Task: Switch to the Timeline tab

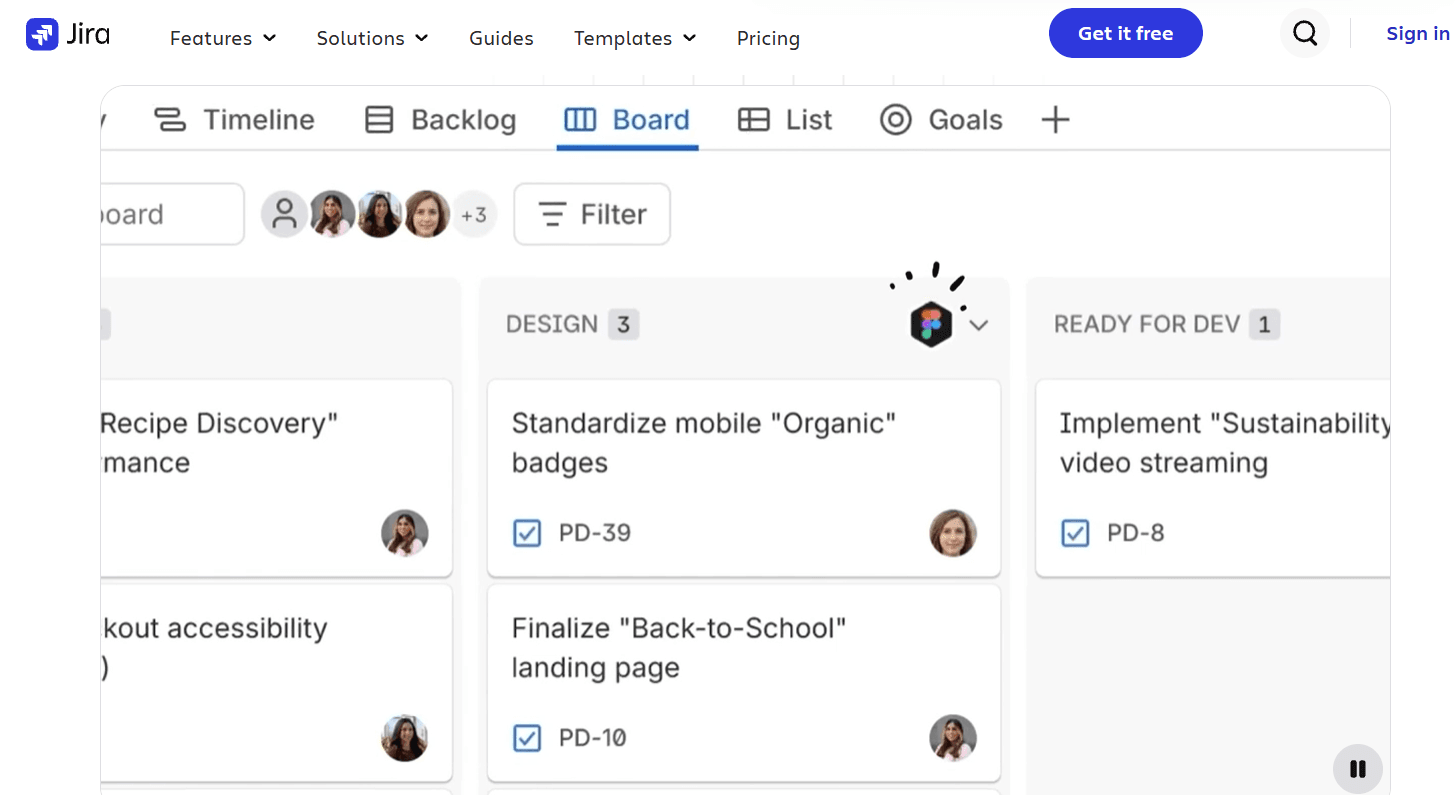Action: pyautogui.click(x=234, y=120)
